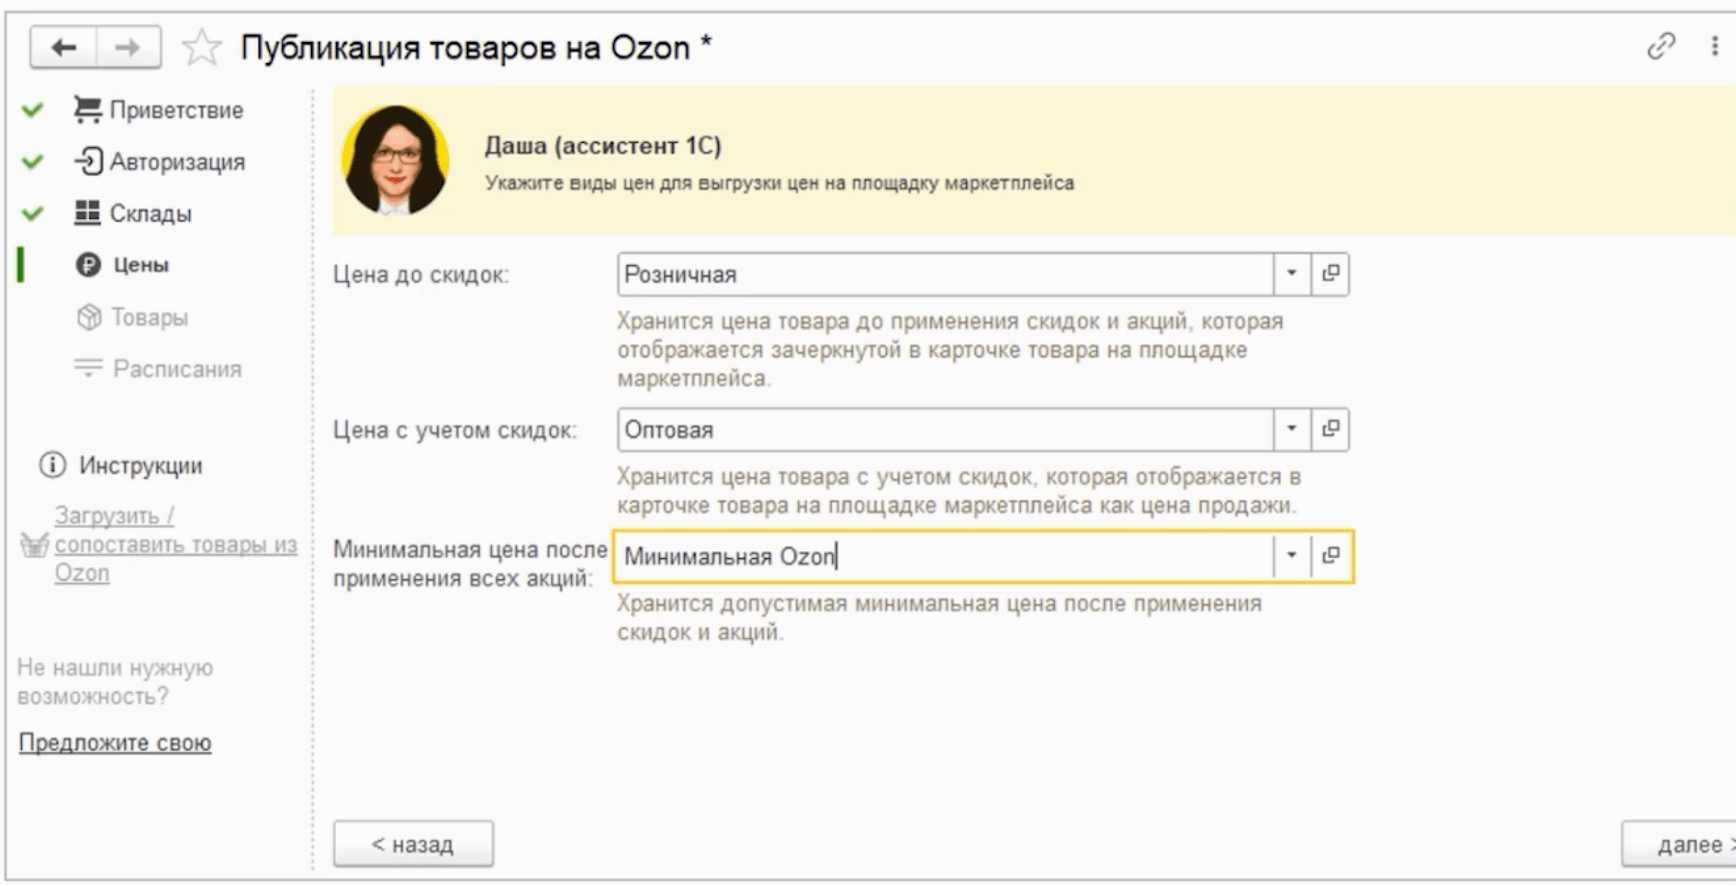Click the Не нашли нужную возможность? text

pyautogui.click(x=115, y=682)
